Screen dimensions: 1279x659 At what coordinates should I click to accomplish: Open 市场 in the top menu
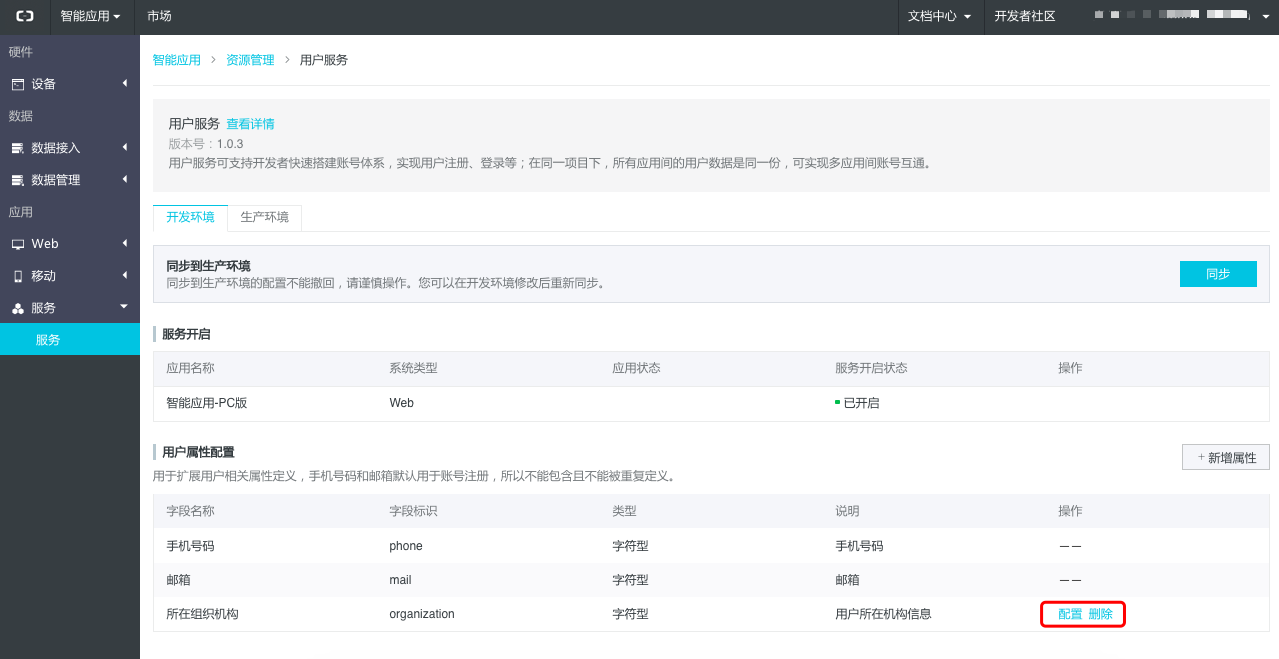[x=159, y=16]
